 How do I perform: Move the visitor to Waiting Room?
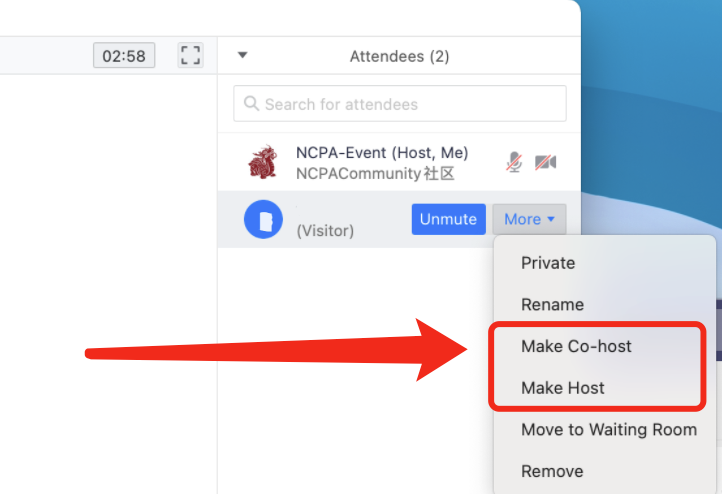(608, 430)
